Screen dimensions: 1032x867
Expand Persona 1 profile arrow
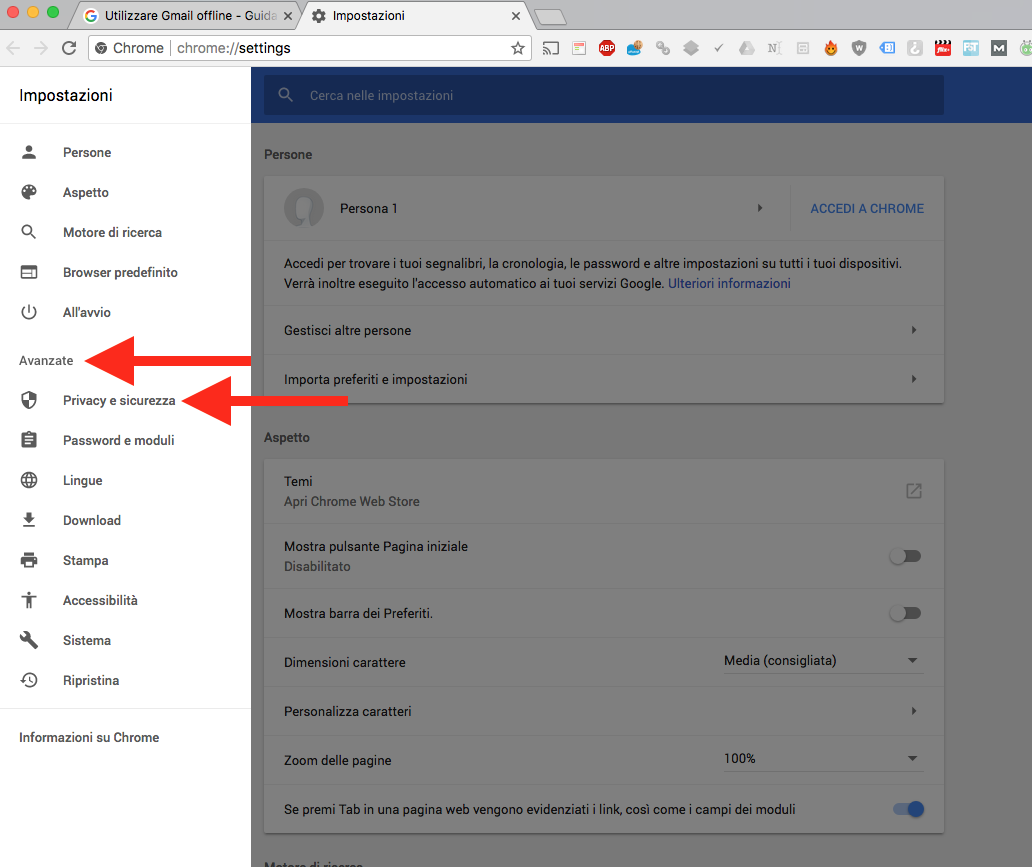pos(760,208)
